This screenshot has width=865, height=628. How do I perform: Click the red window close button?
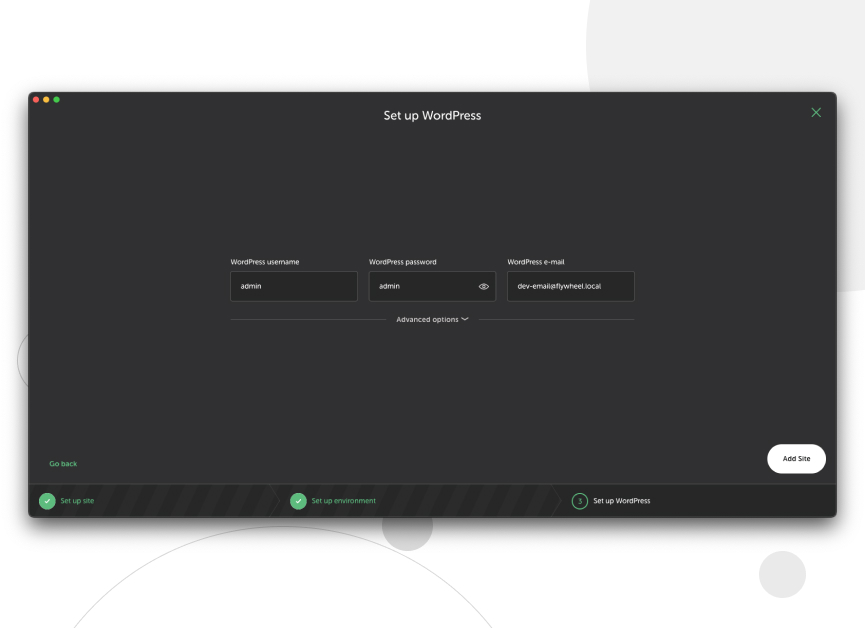[x=36, y=100]
